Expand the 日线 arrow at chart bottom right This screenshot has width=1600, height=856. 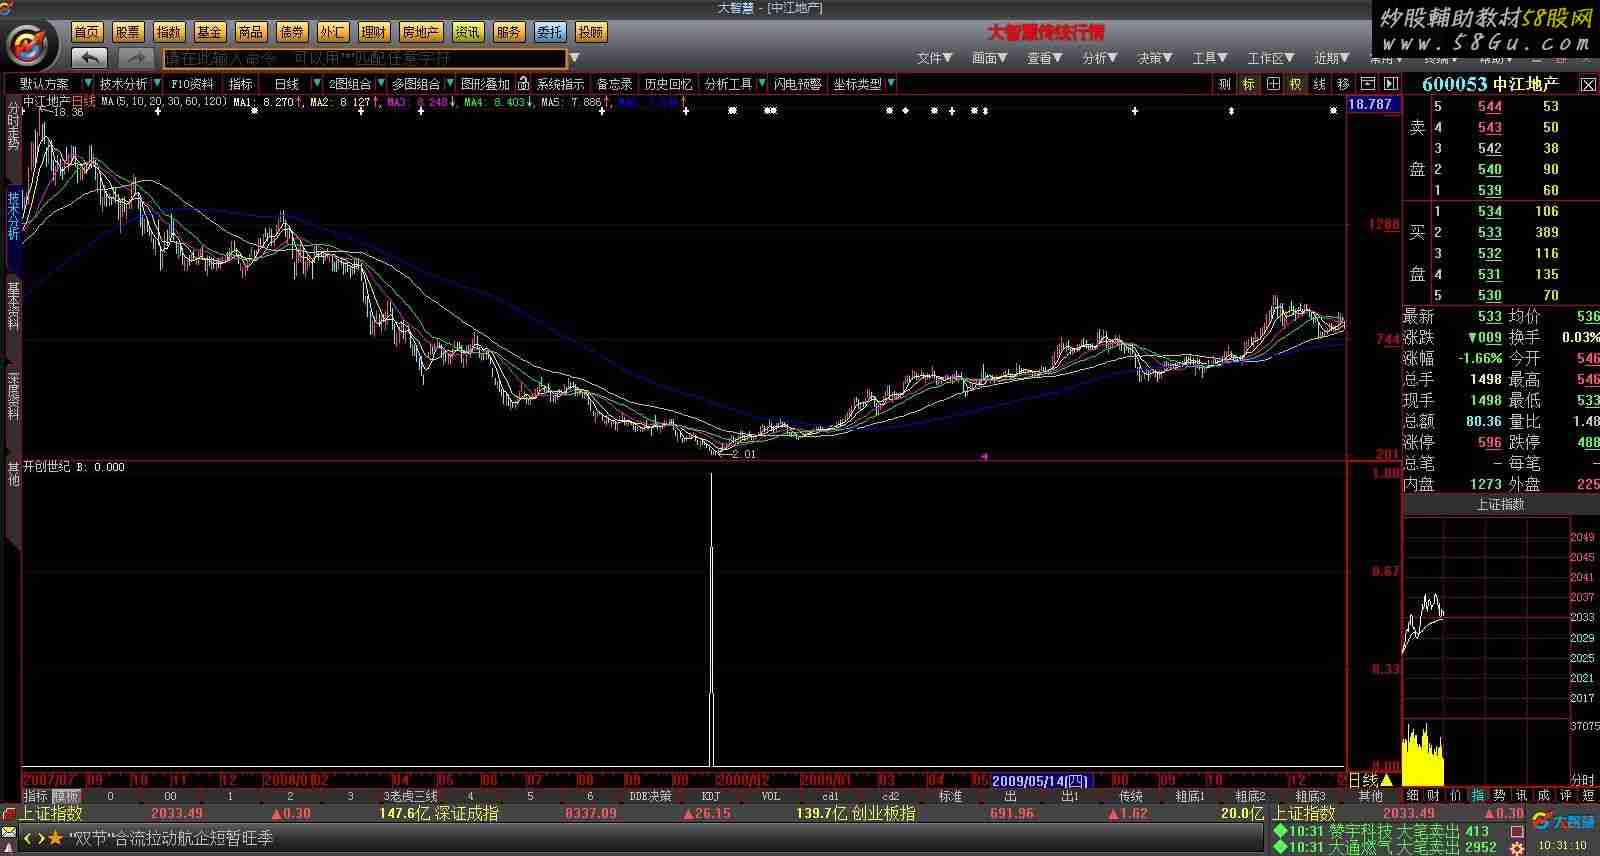pyautogui.click(x=1387, y=780)
